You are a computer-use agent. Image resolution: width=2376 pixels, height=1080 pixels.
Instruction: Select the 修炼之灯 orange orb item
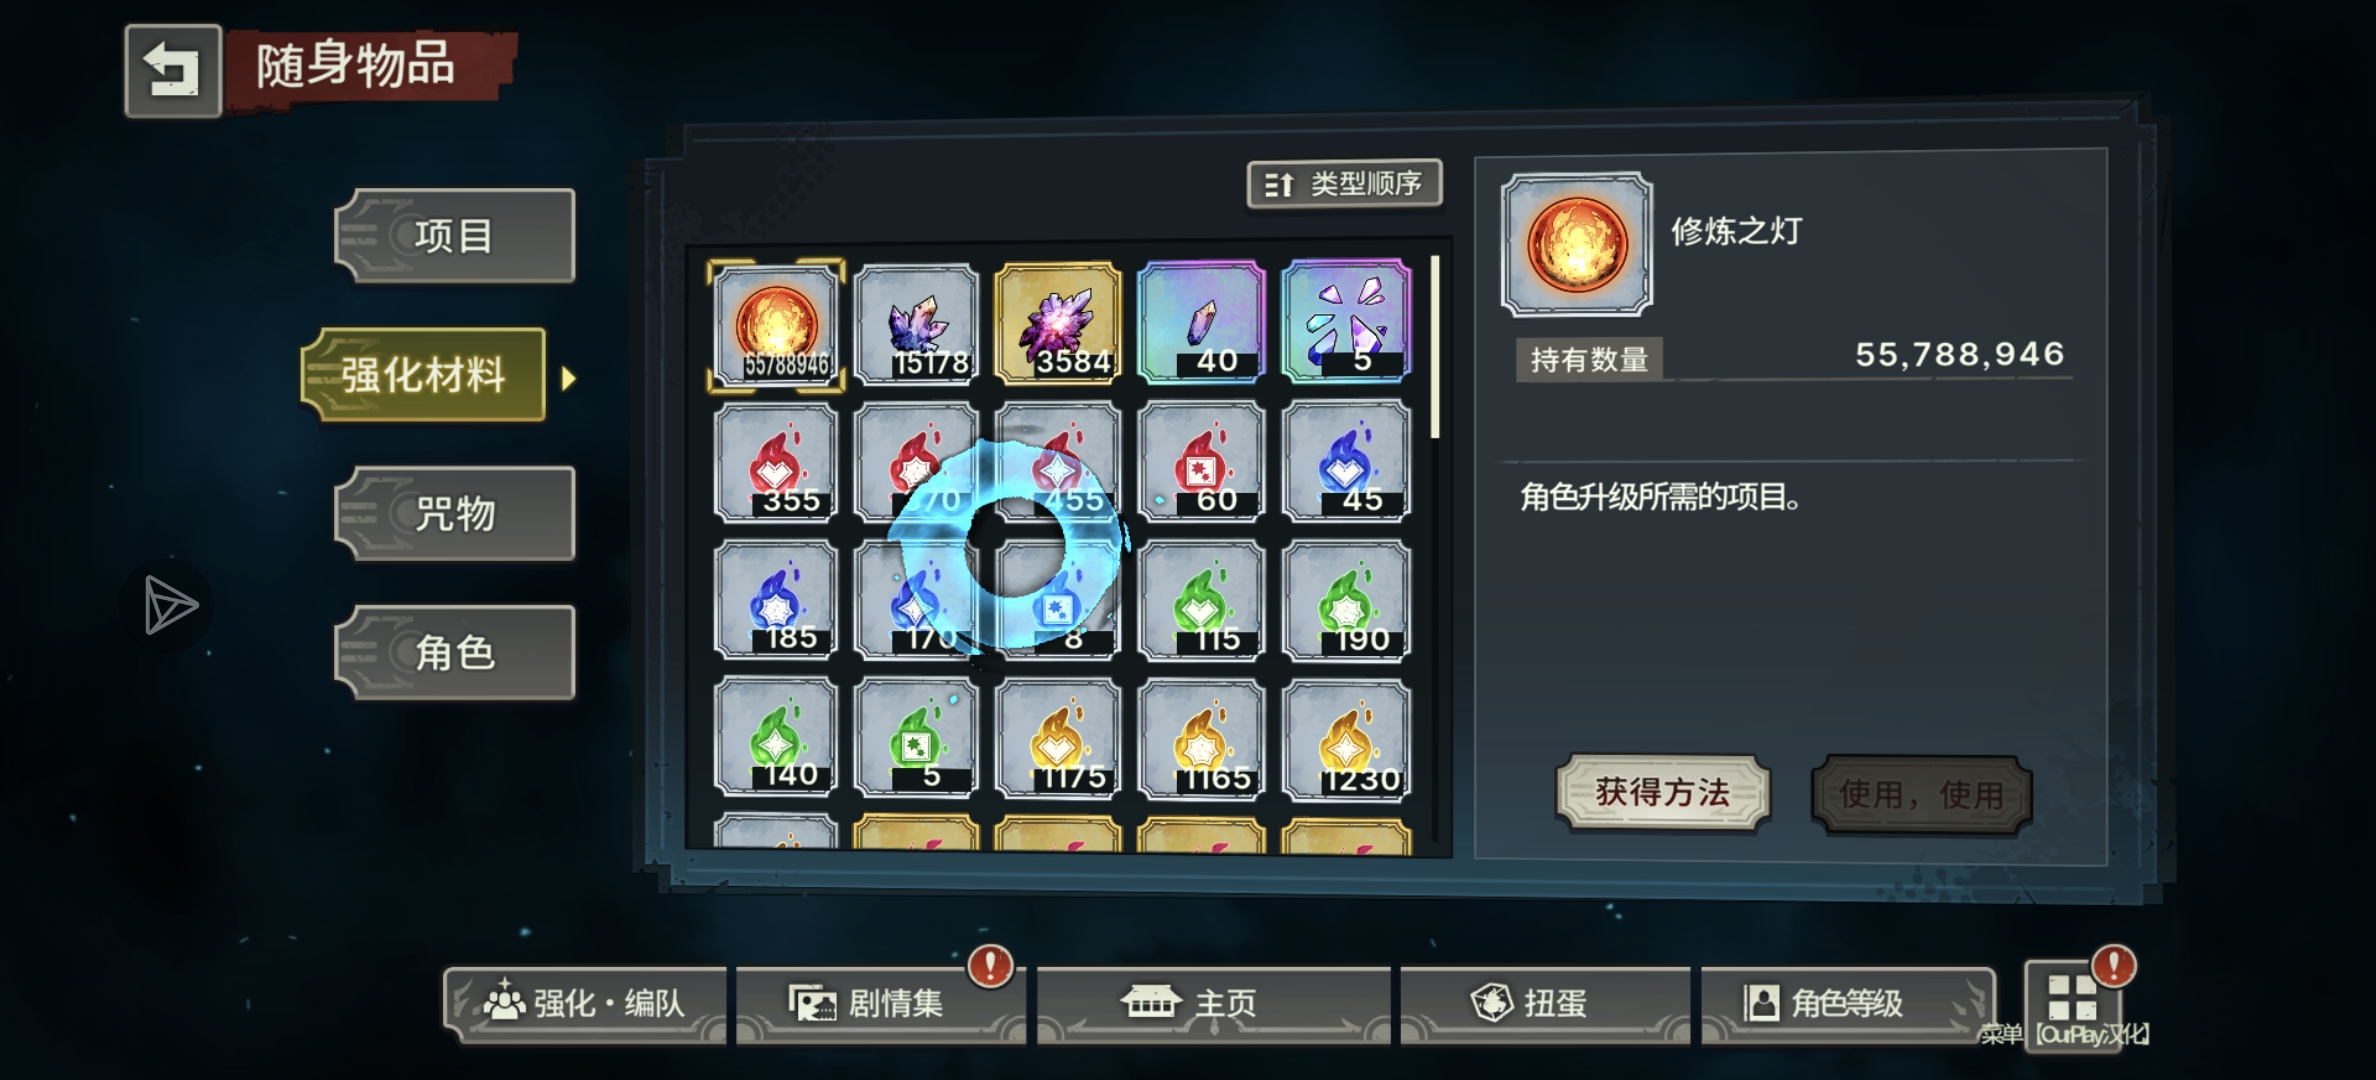click(x=776, y=324)
